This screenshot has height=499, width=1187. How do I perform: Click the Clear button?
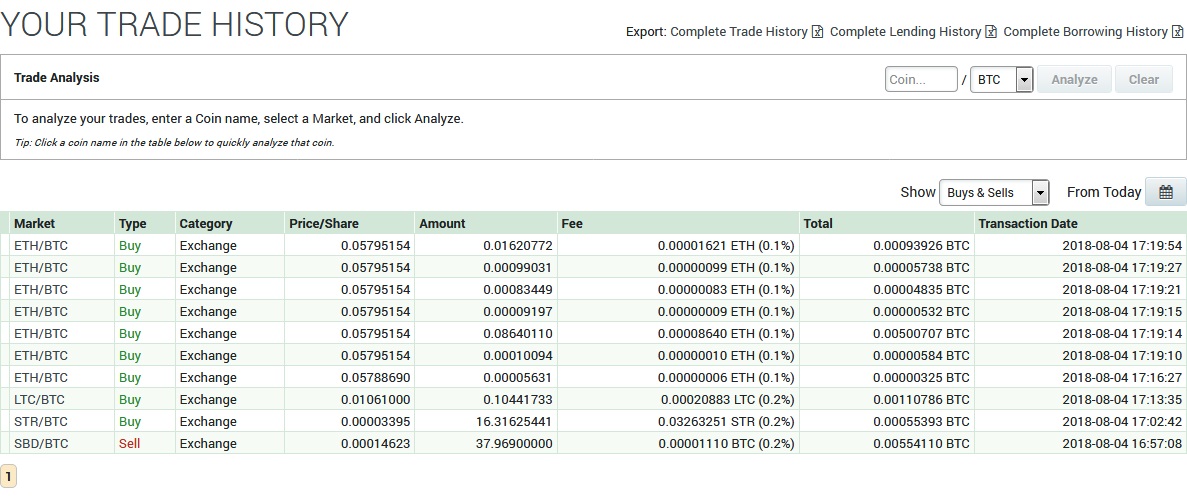click(x=1144, y=79)
